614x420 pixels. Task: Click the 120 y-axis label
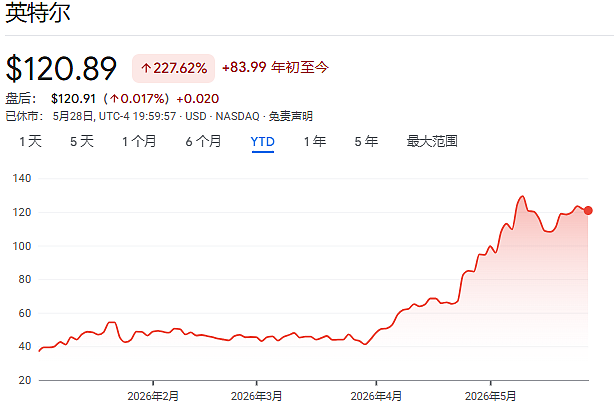(x=22, y=212)
